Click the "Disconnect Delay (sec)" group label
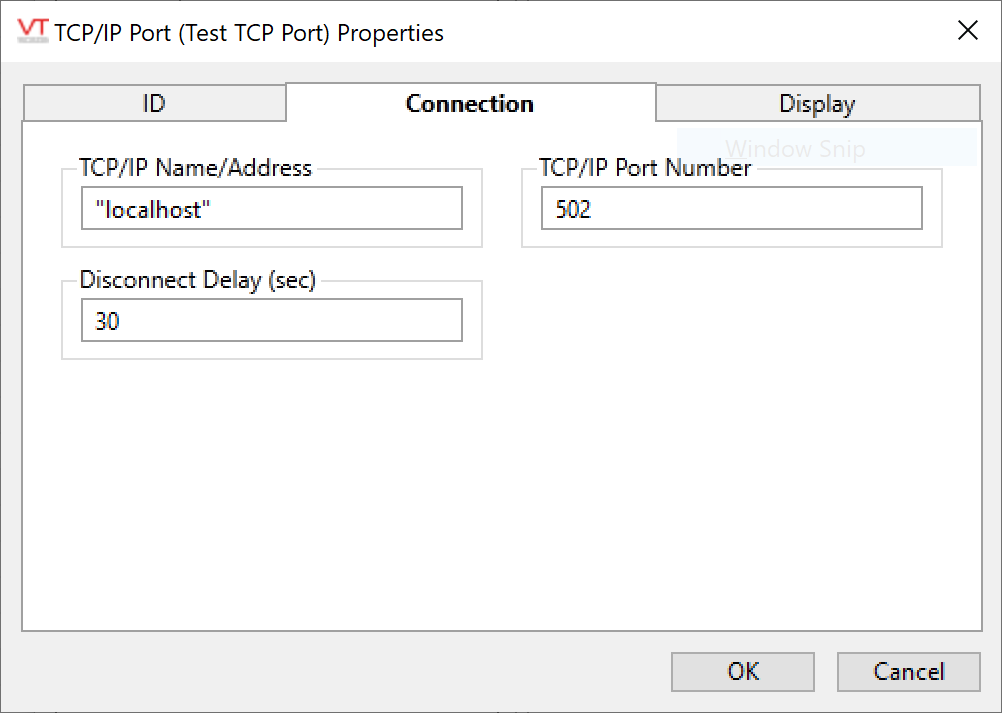 [x=198, y=280]
